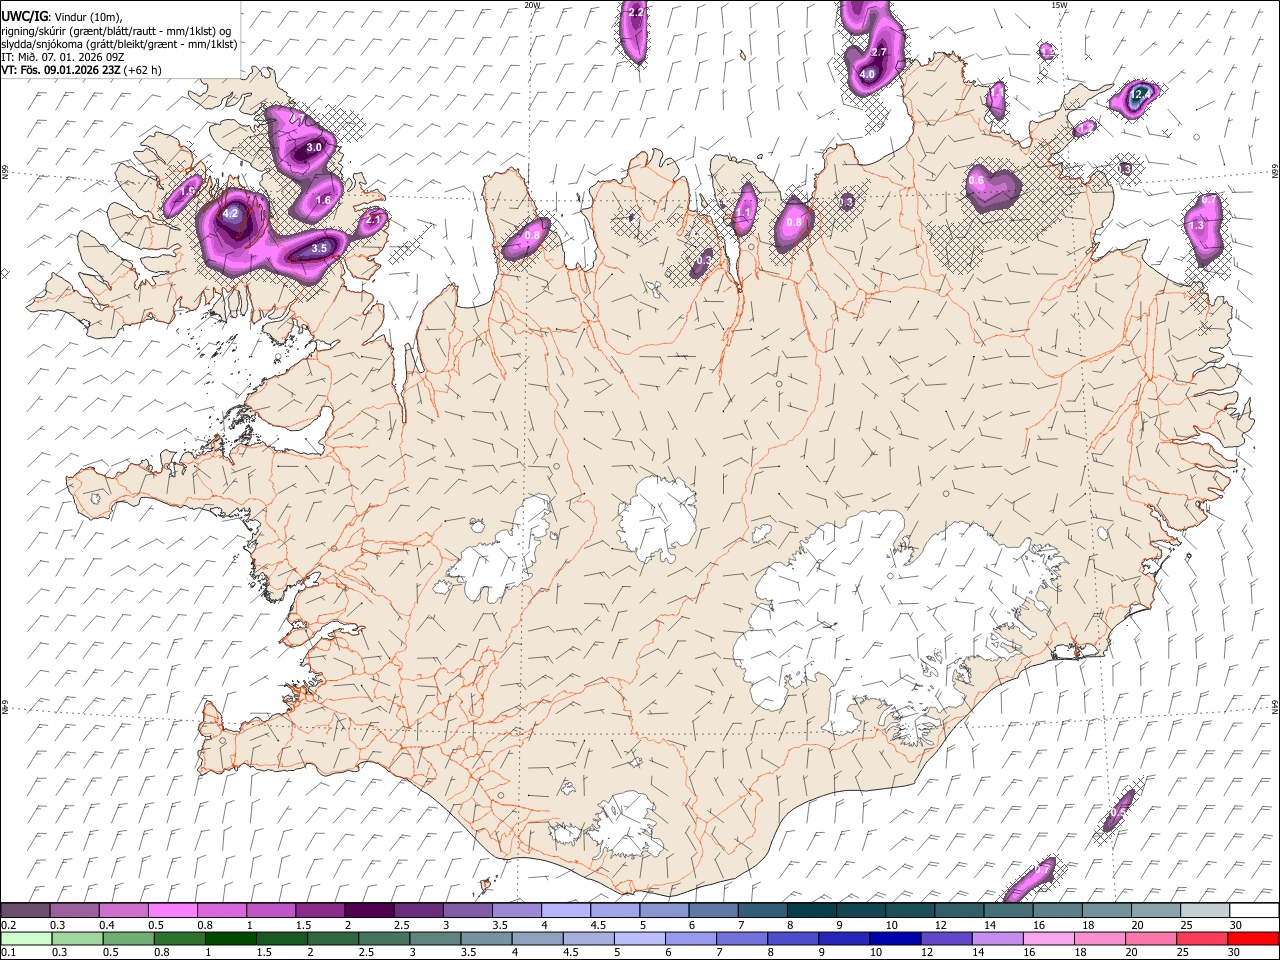Click the 1.1 snowfall value on north coast
The image size is (1280, 960).
coord(743,213)
